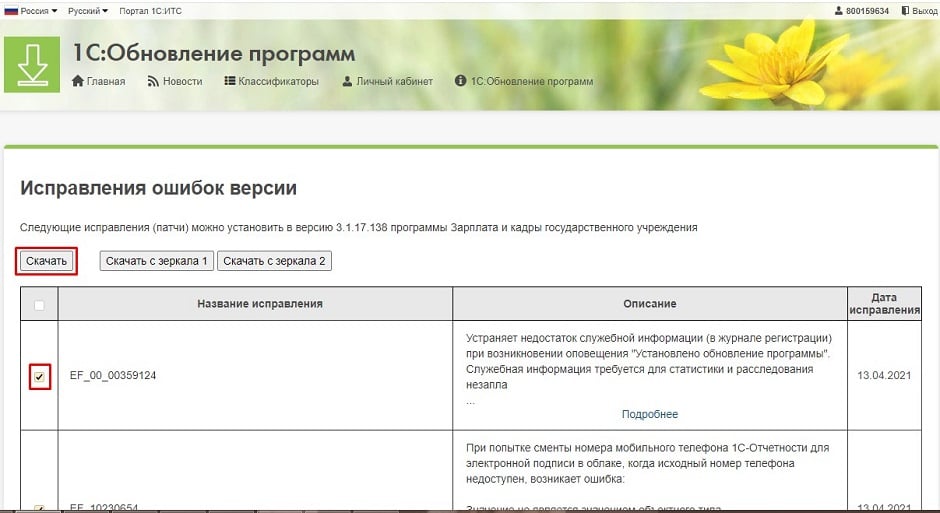Expand the Русский language dropdown
The width and height of the screenshot is (940, 513).
pyautogui.click(x=90, y=10)
